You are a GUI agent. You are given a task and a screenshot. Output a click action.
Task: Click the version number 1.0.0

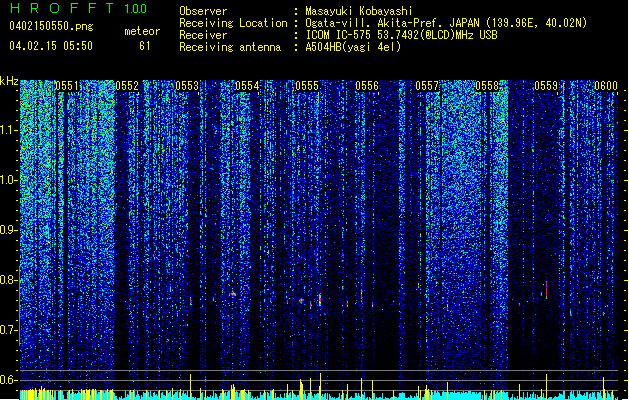click(x=136, y=9)
